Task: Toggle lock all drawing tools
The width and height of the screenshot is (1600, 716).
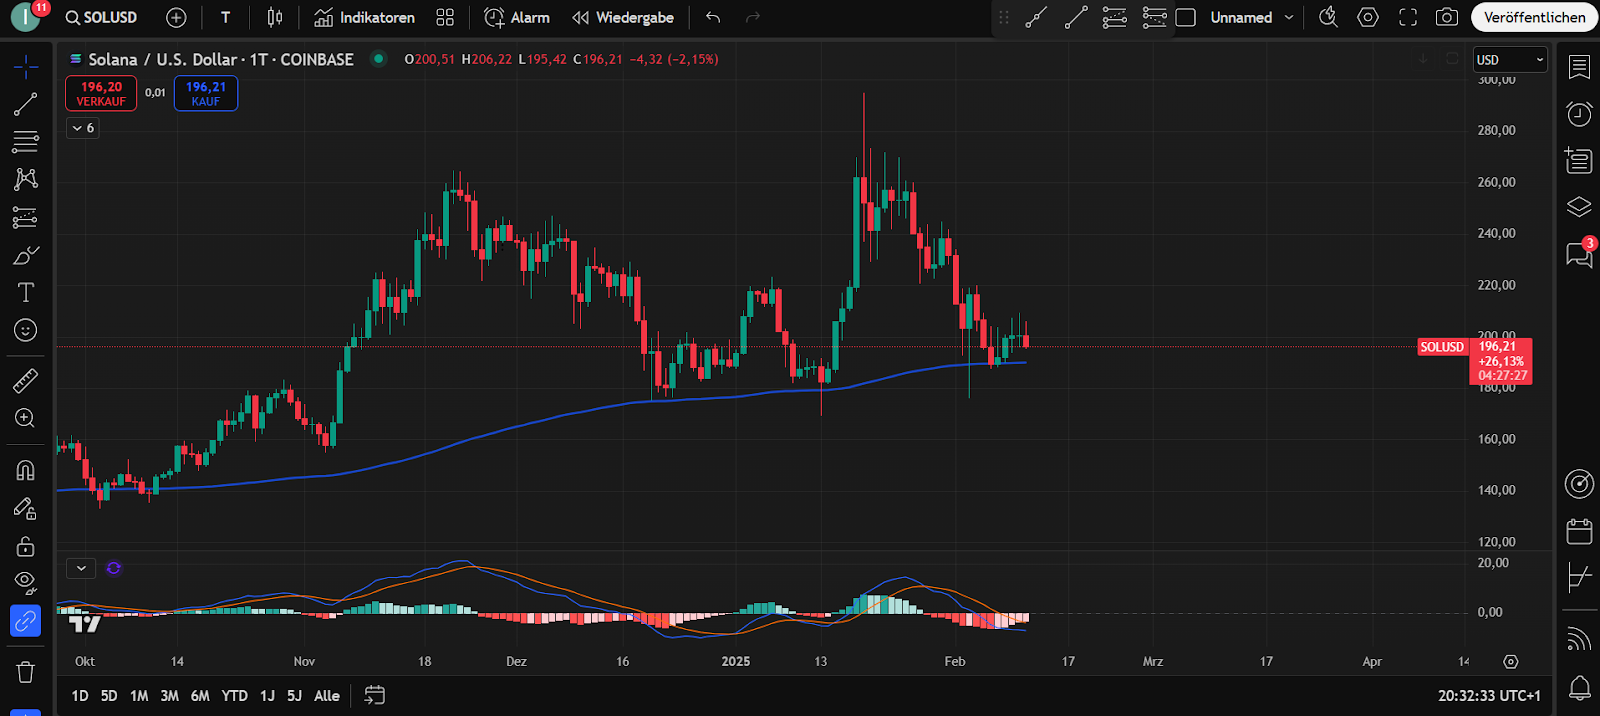Action: [x=25, y=546]
